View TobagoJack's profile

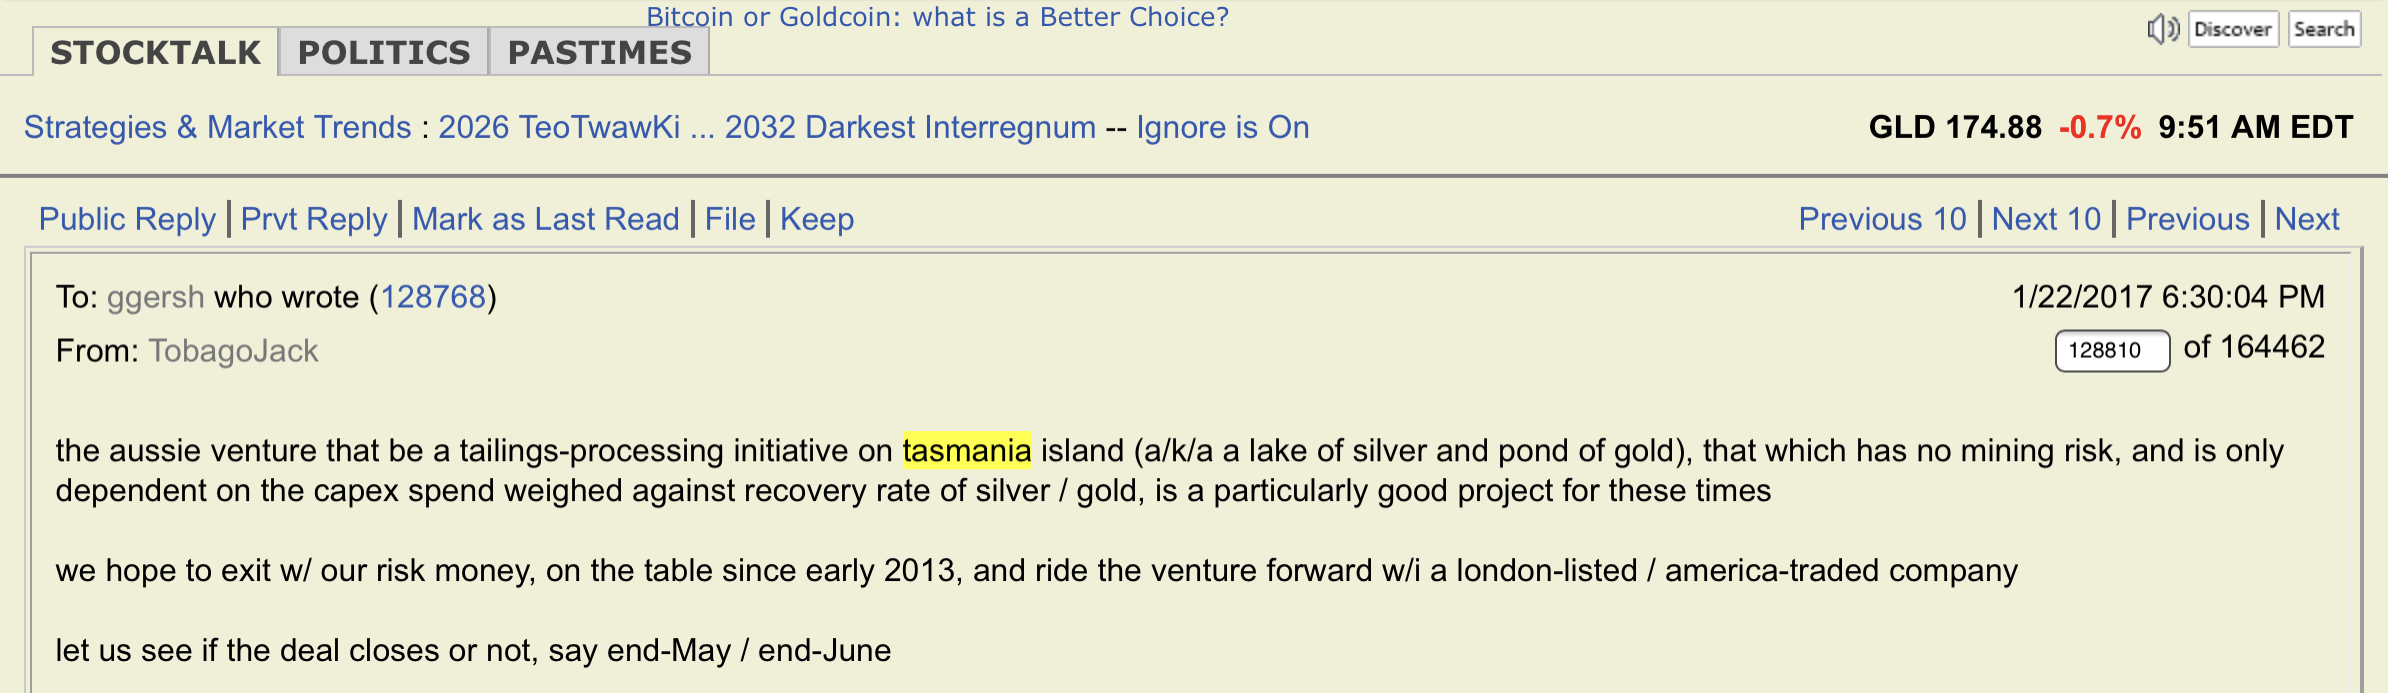(233, 351)
